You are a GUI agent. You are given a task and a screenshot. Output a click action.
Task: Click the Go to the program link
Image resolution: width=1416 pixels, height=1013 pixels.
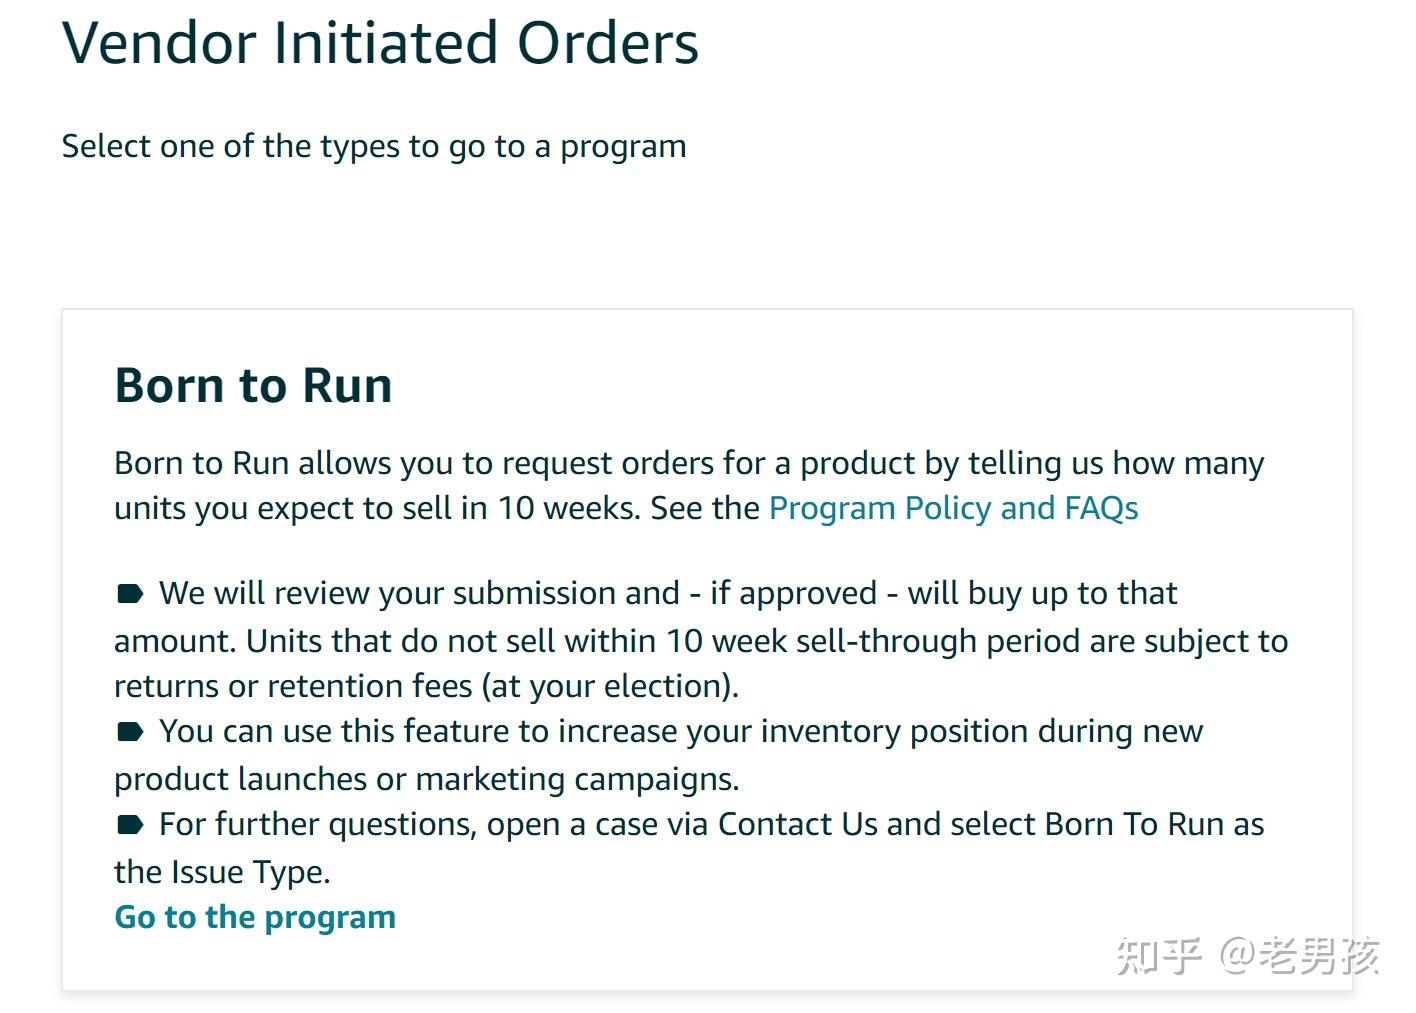click(x=255, y=917)
